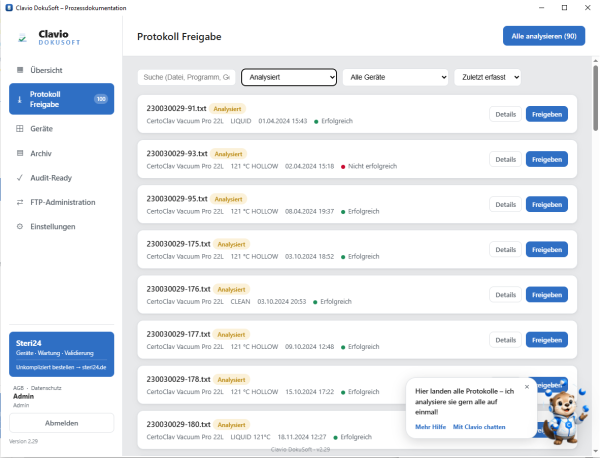Click the Archiv sidebar icon

(x=20, y=153)
